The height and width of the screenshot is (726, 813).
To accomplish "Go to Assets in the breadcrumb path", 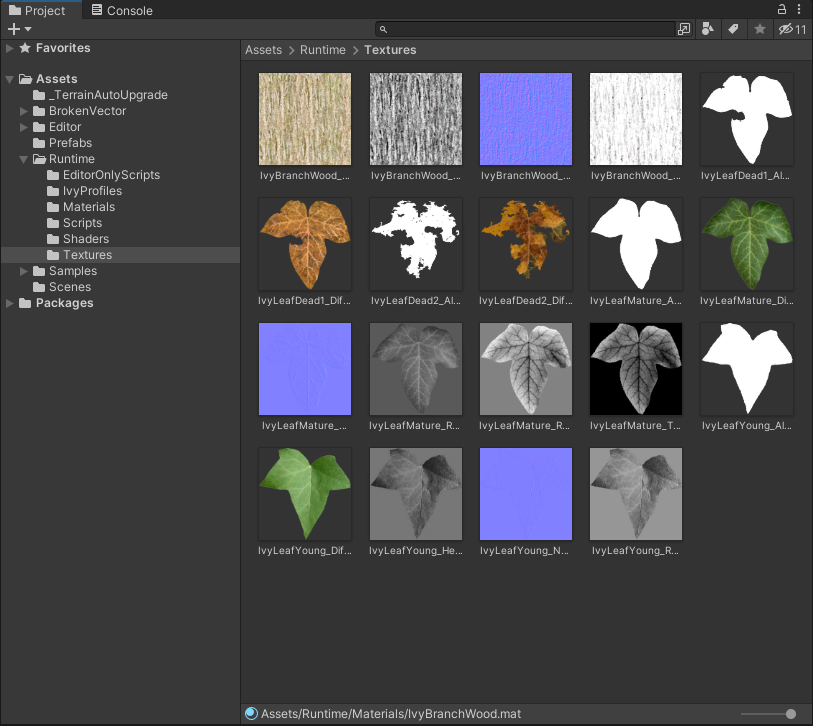I will (x=263, y=50).
